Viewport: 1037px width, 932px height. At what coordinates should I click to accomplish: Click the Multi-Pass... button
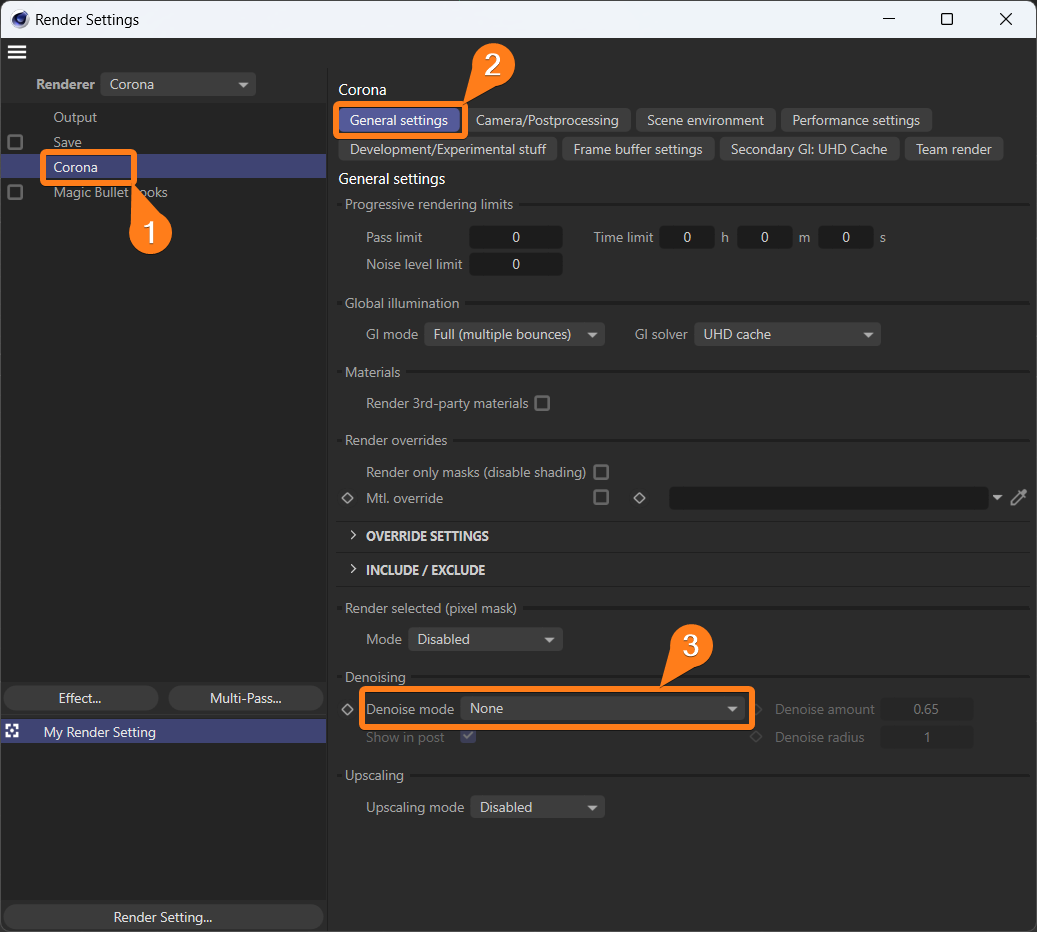pos(246,699)
